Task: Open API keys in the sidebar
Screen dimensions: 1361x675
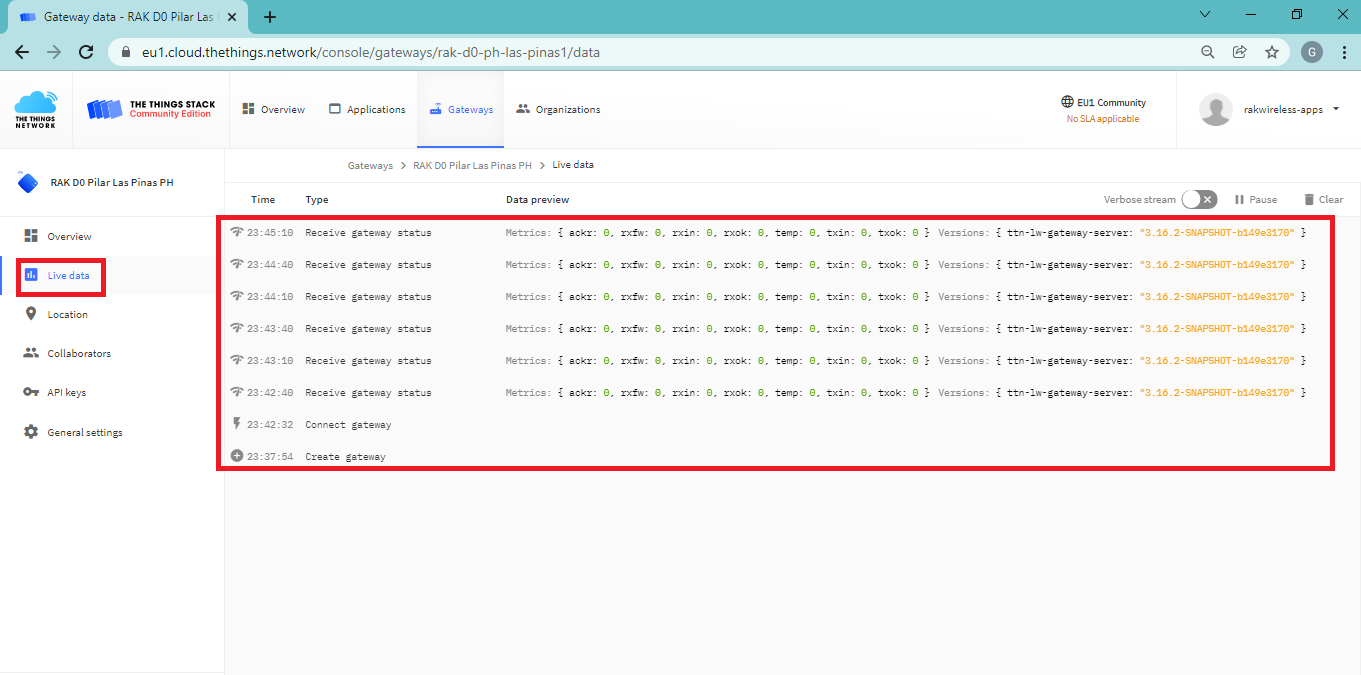Action: tap(66, 393)
